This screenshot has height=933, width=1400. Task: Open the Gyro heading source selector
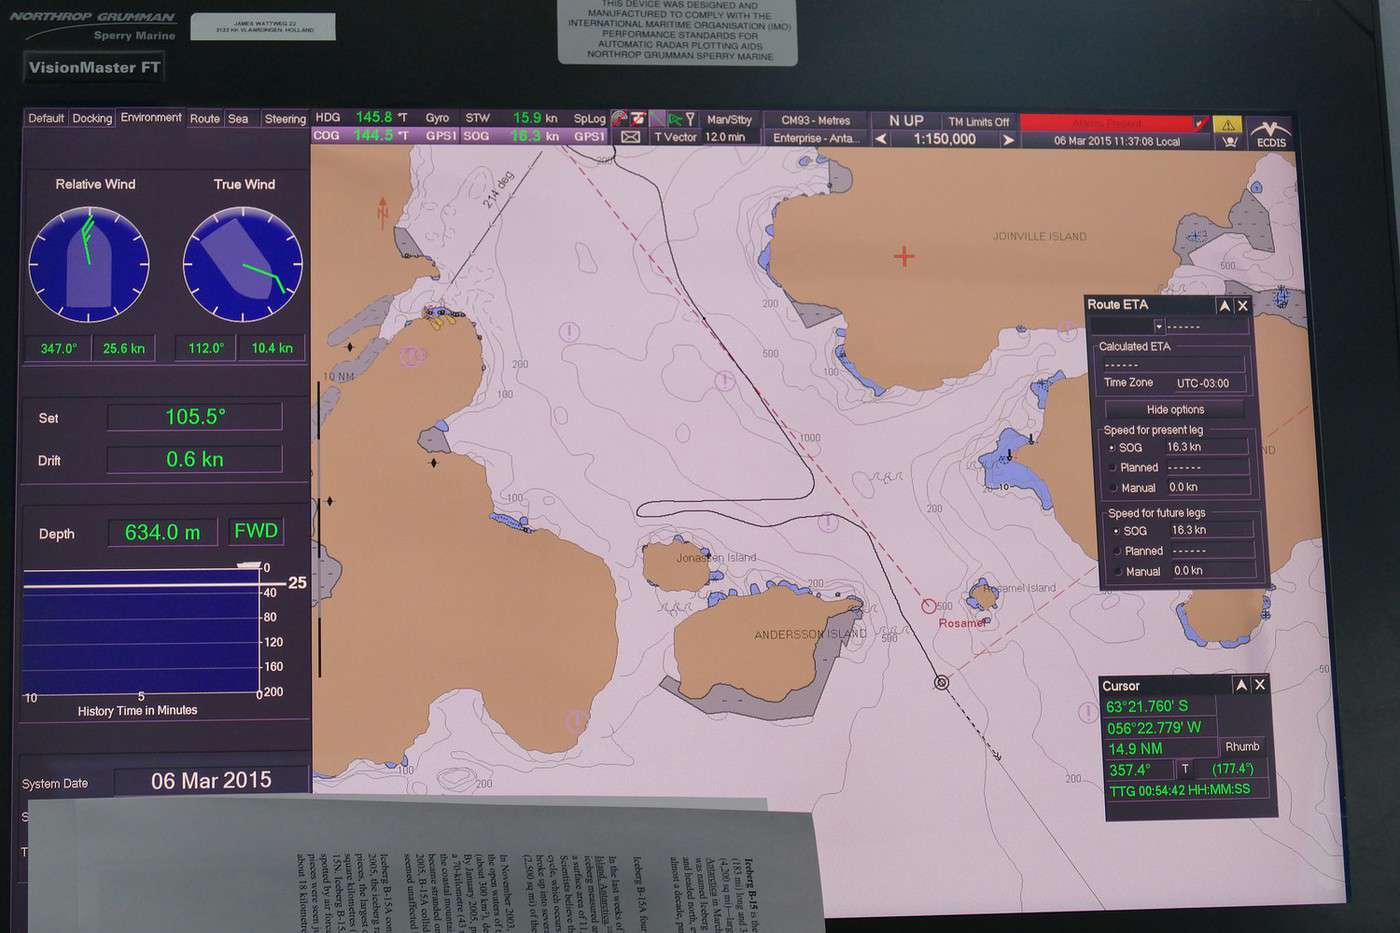click(x=437, y=118)
